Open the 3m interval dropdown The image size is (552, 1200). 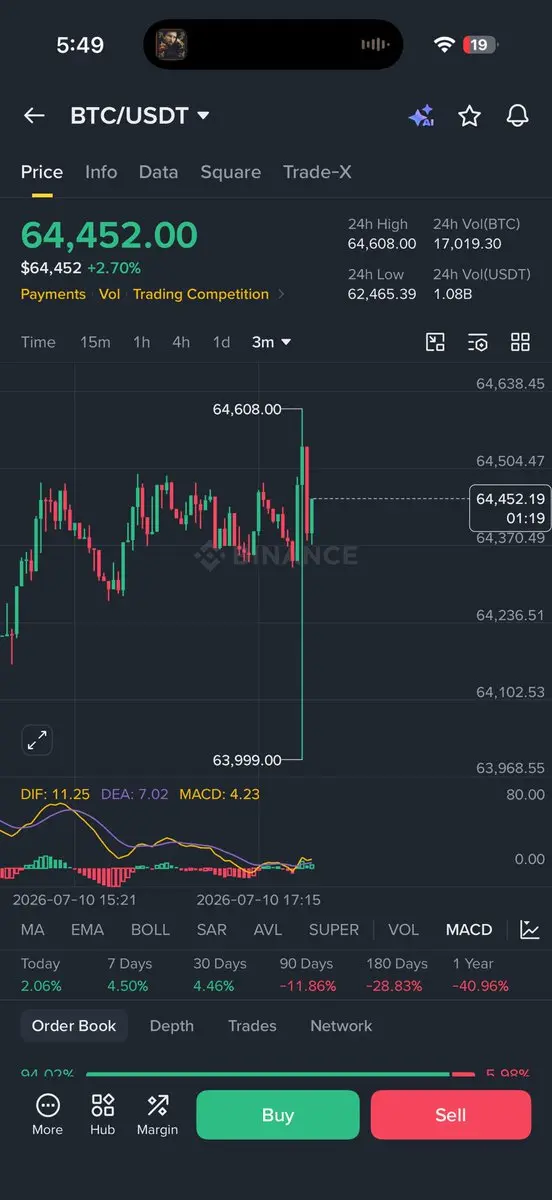(271, 342)
